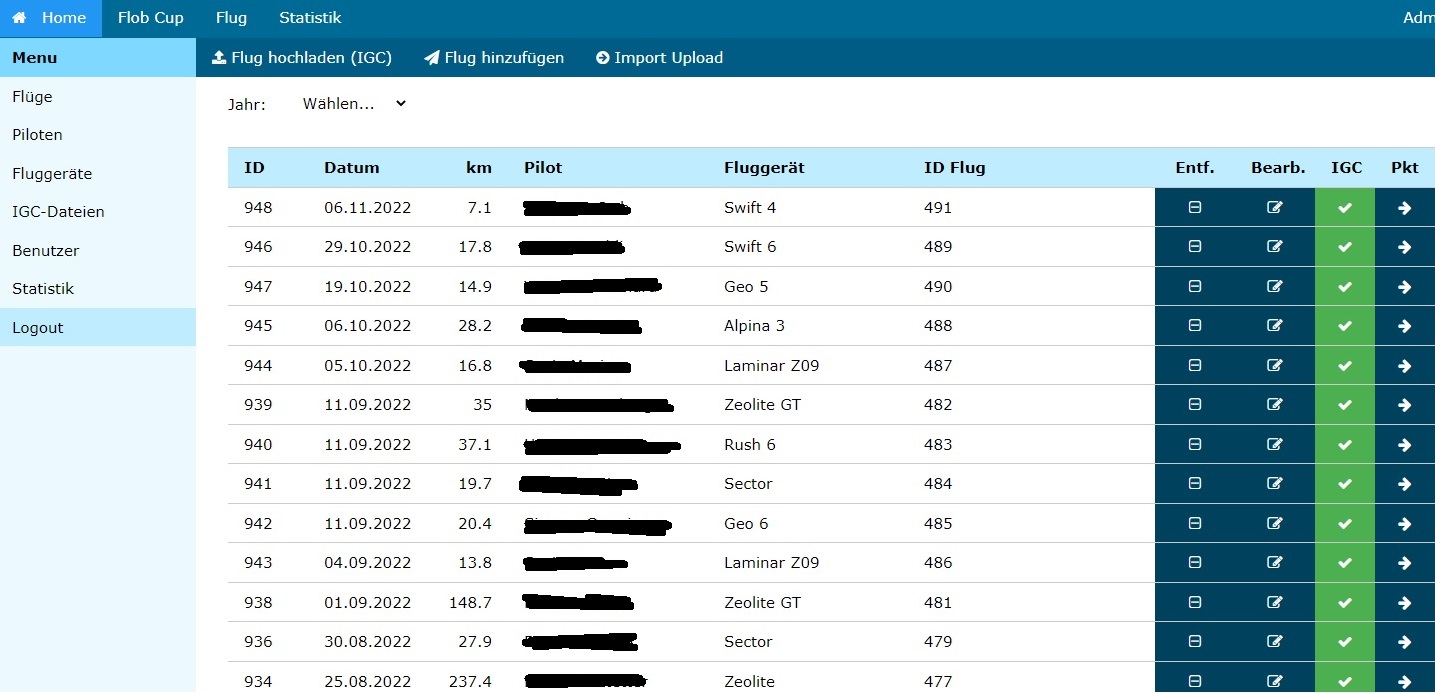The image size is (1435, 693).
Task: Sort the table by the Datum column header
Action: point(352,167)
